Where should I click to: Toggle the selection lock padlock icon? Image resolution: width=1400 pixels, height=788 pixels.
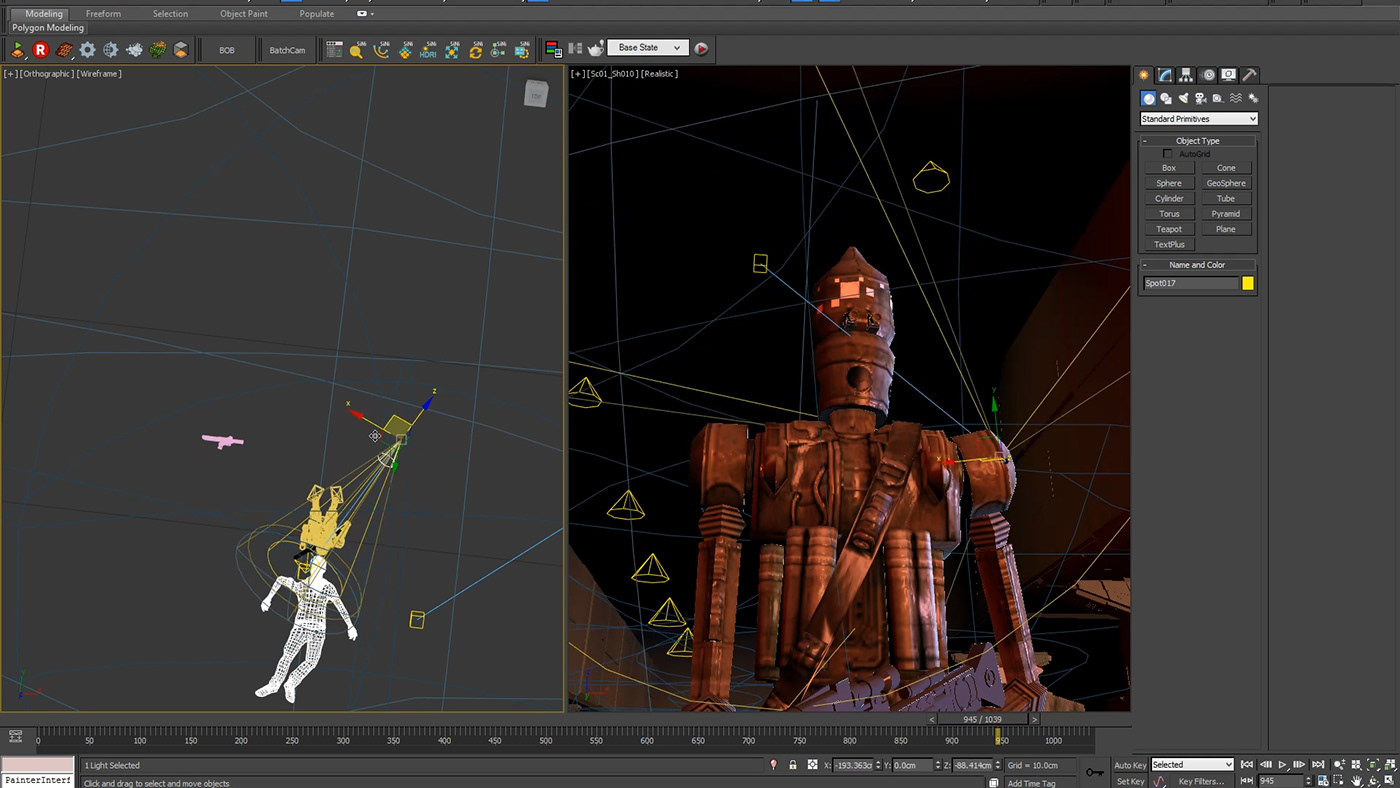[792, 765]
